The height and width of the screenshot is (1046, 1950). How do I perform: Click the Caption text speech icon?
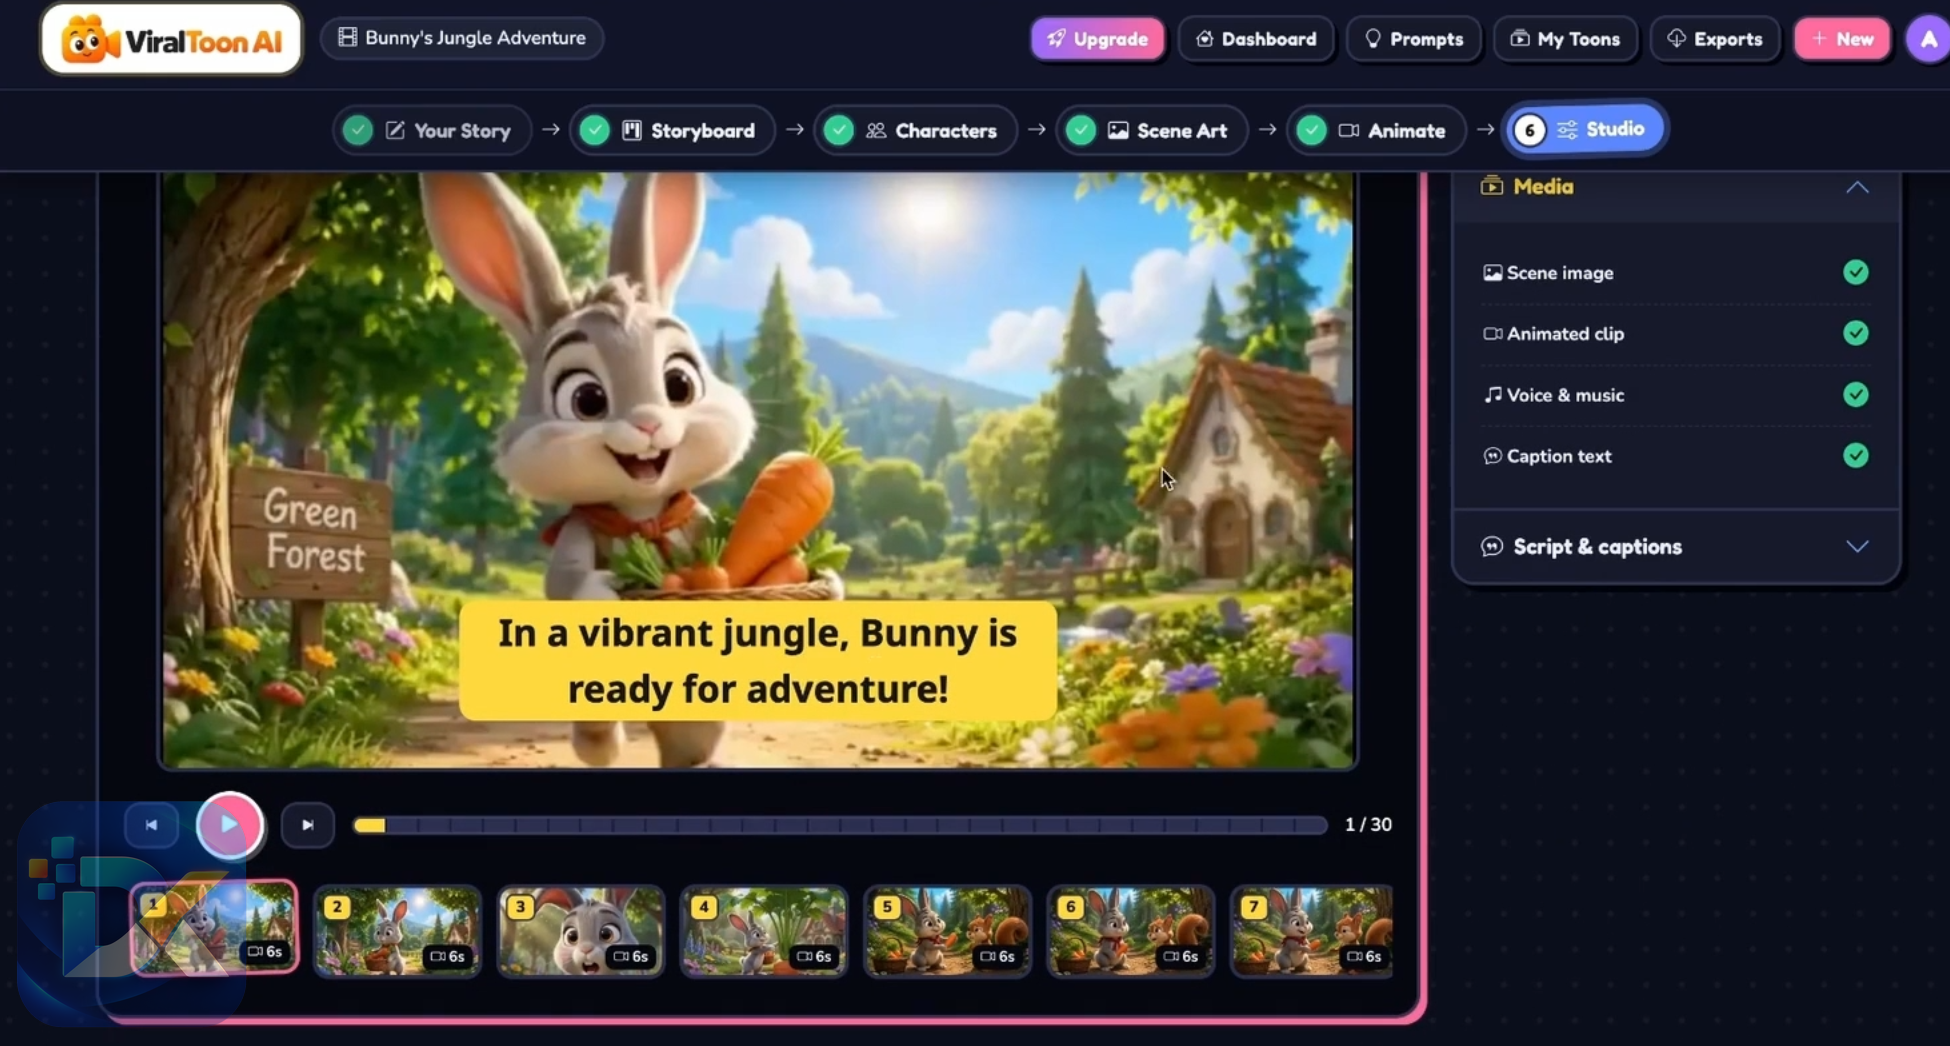pyautogui.click(x=1492, y=456)
